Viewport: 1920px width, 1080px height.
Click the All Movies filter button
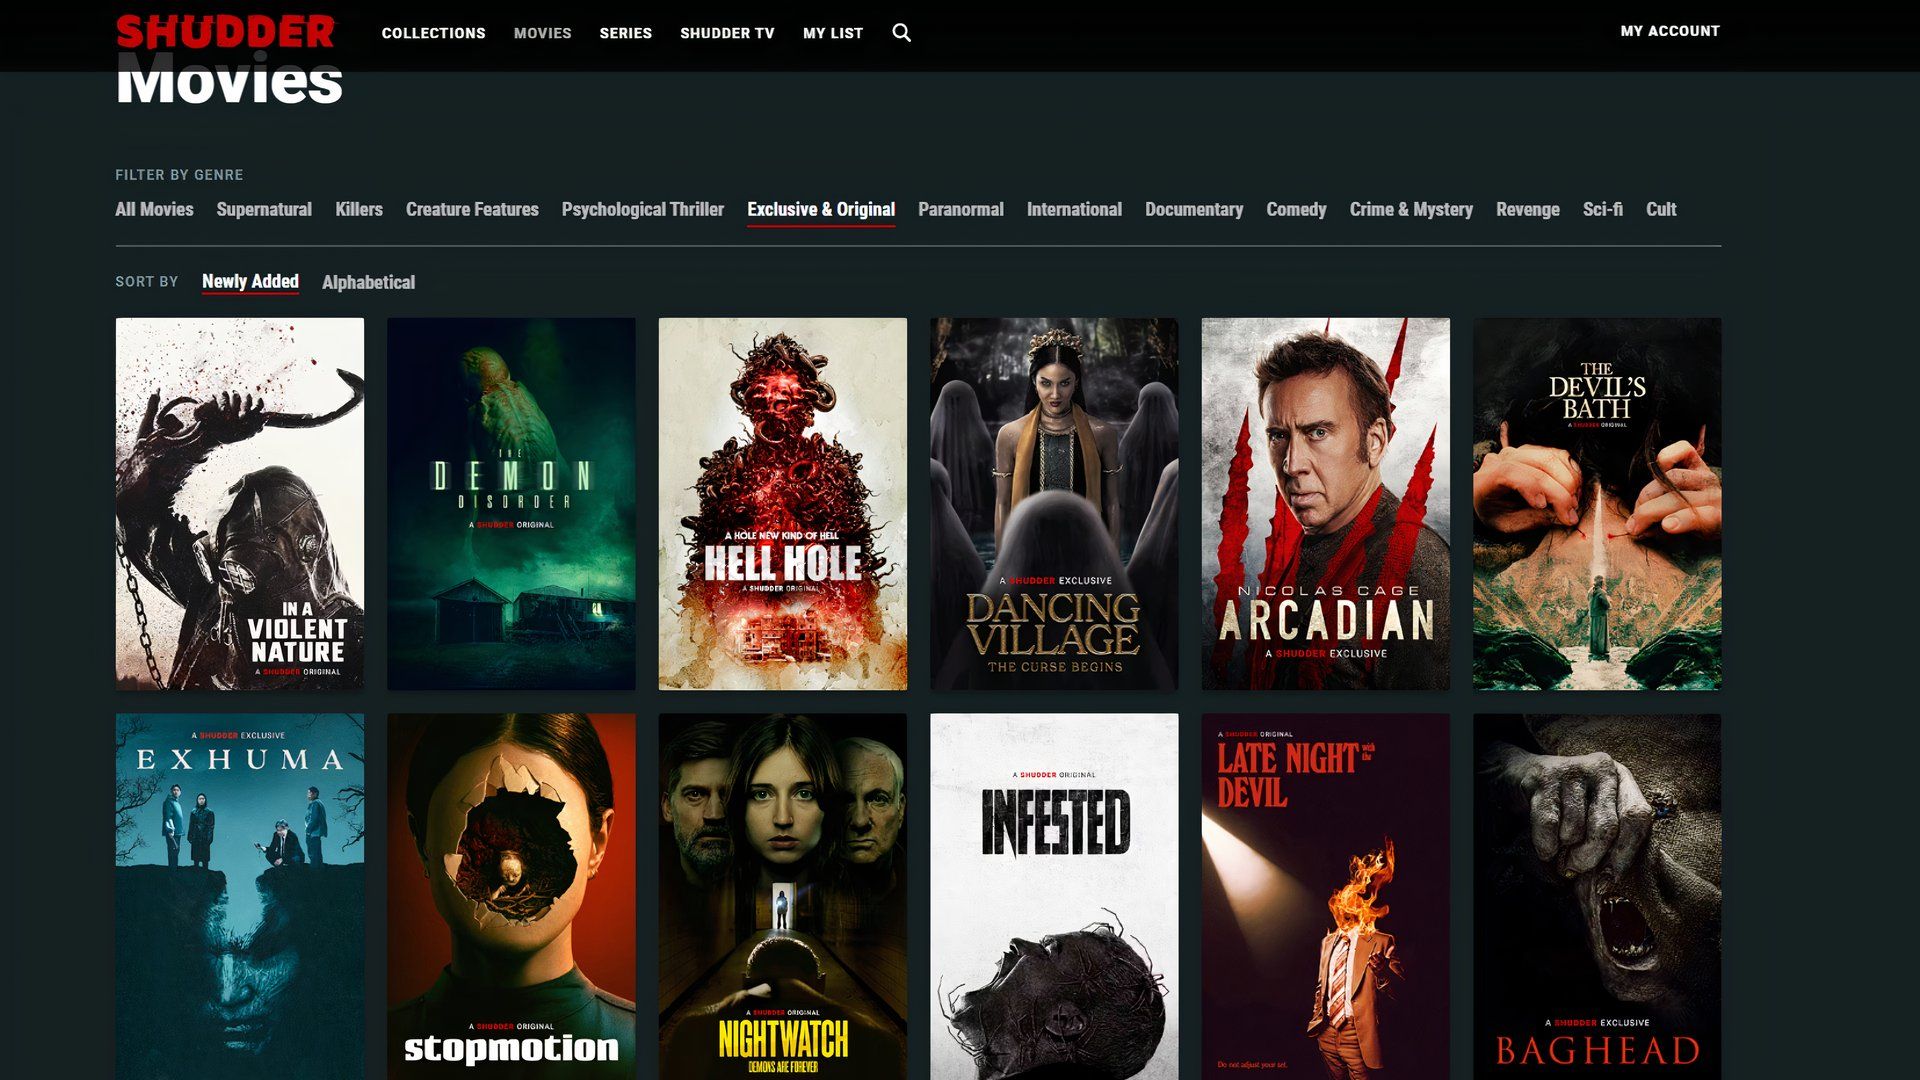coord(154,210)
